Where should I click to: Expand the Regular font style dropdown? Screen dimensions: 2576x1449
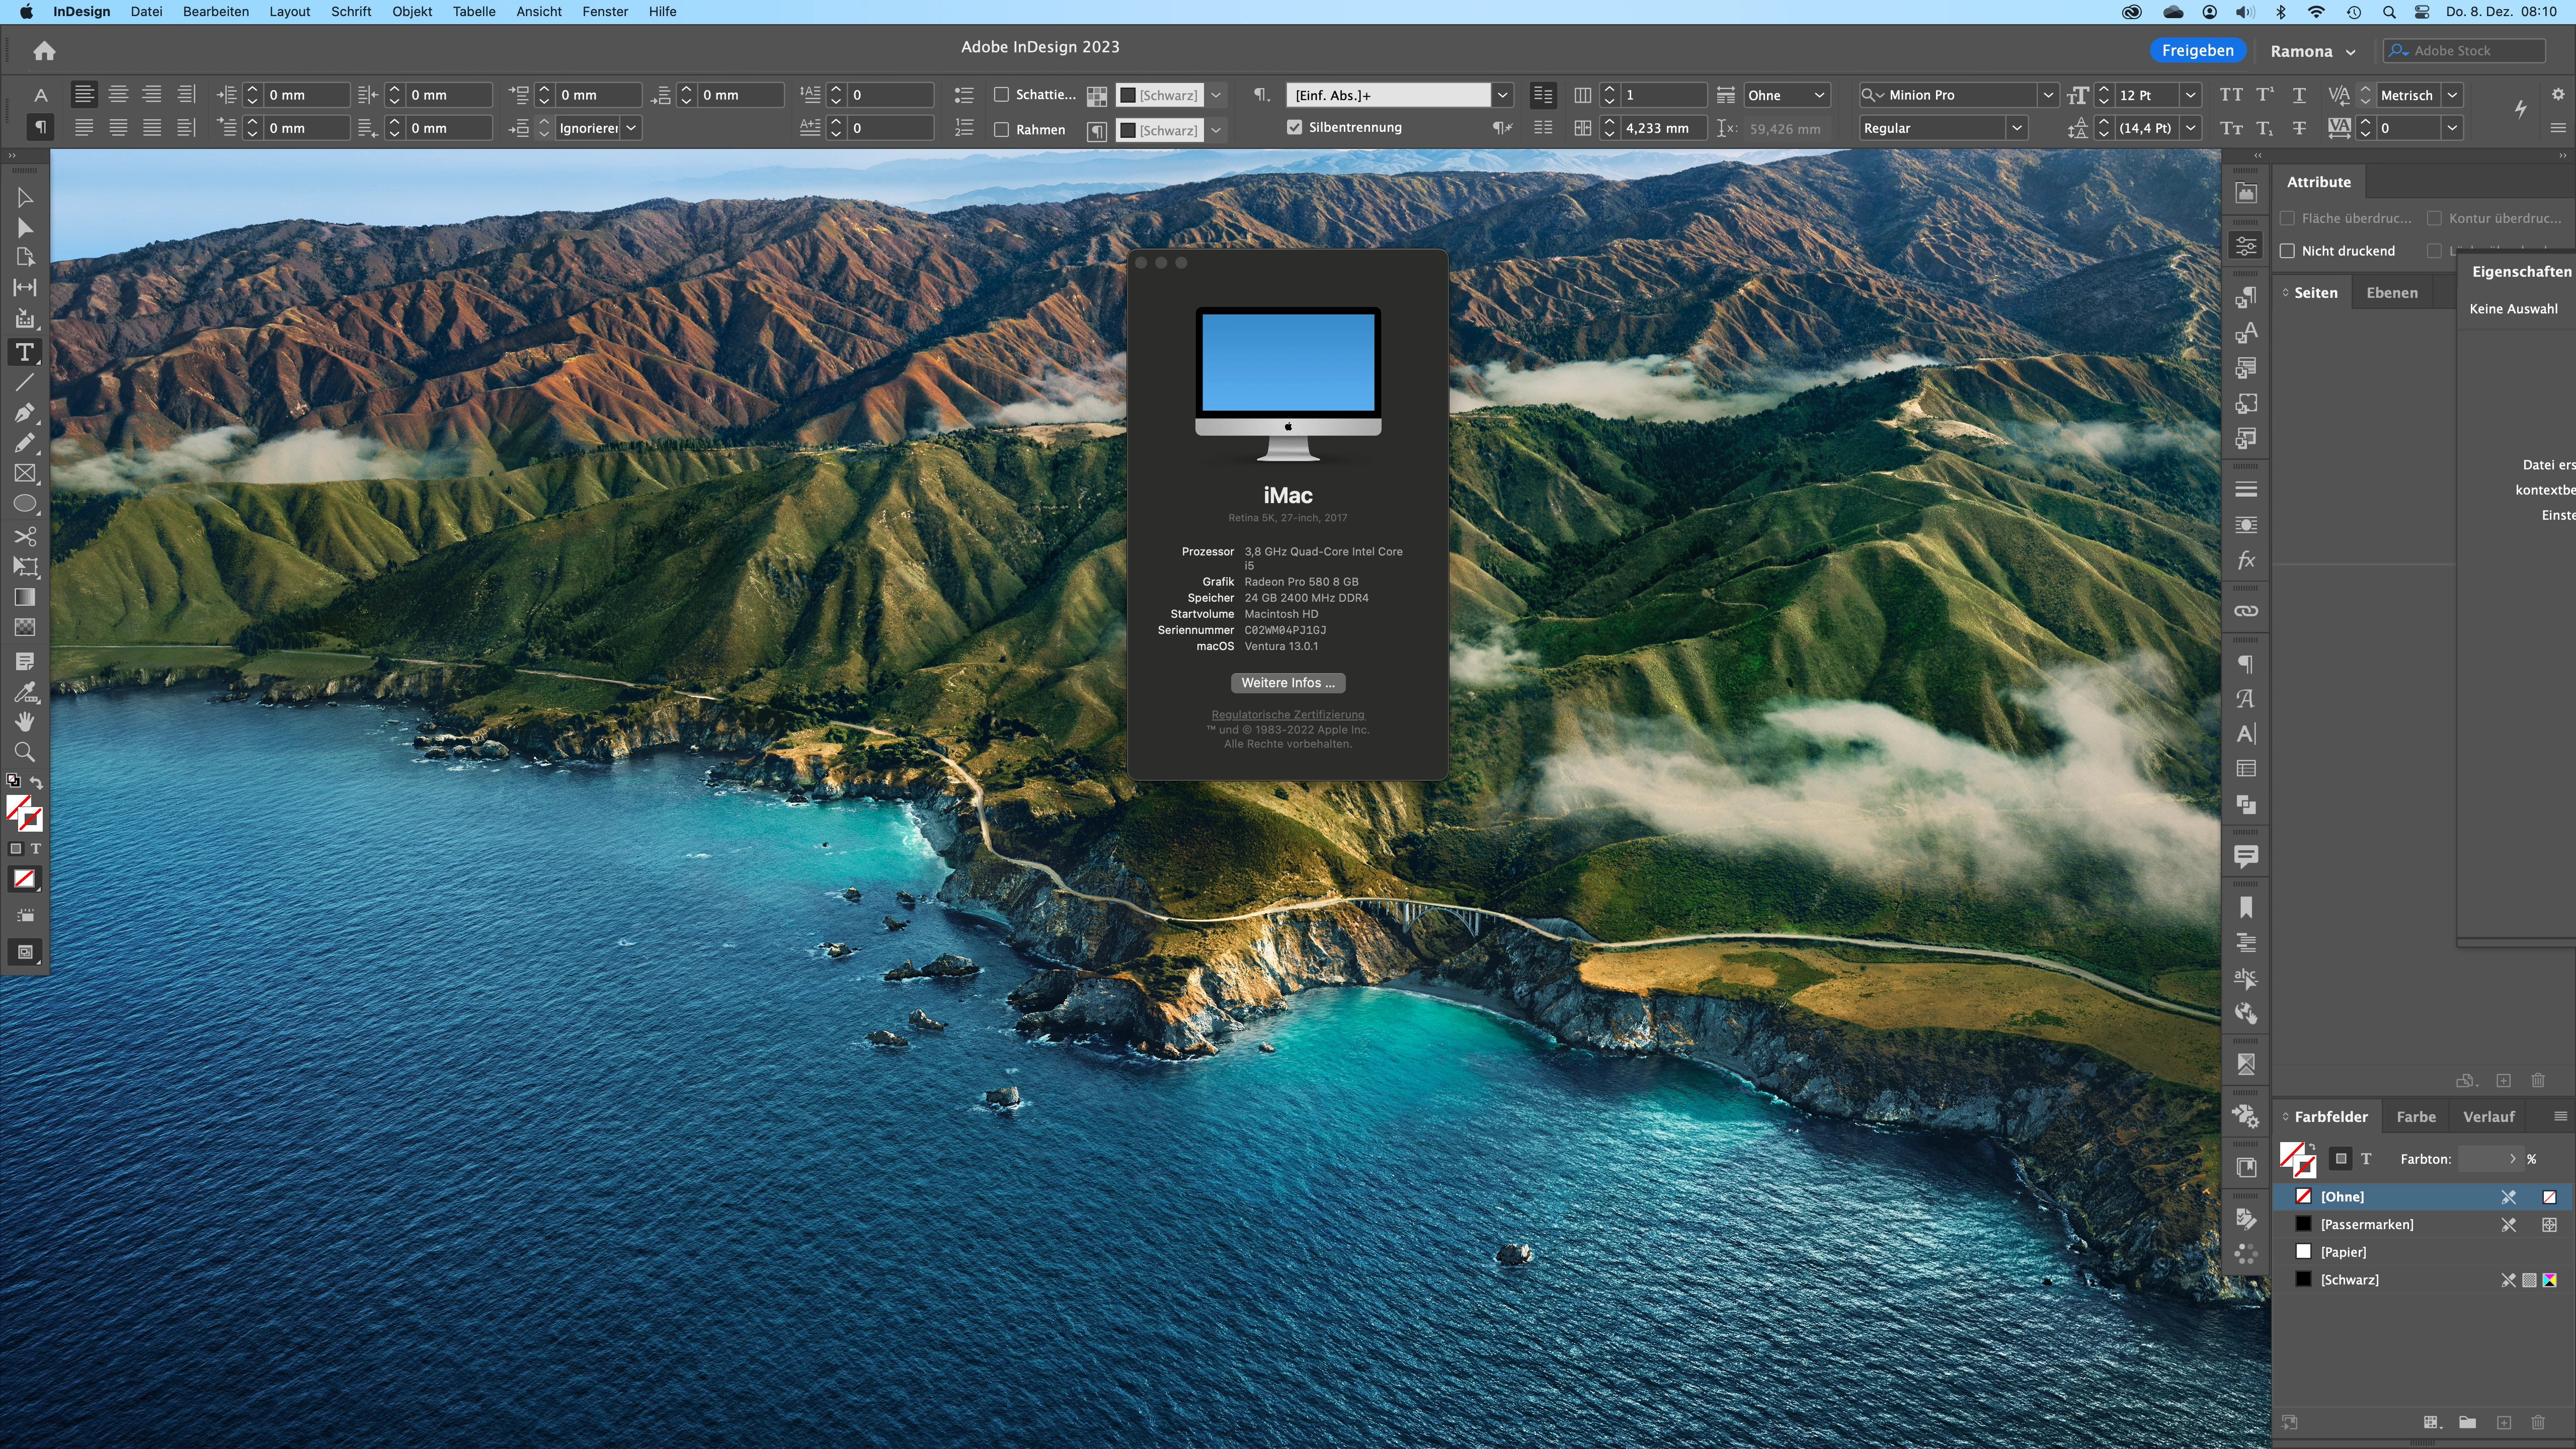(2016, 128)
